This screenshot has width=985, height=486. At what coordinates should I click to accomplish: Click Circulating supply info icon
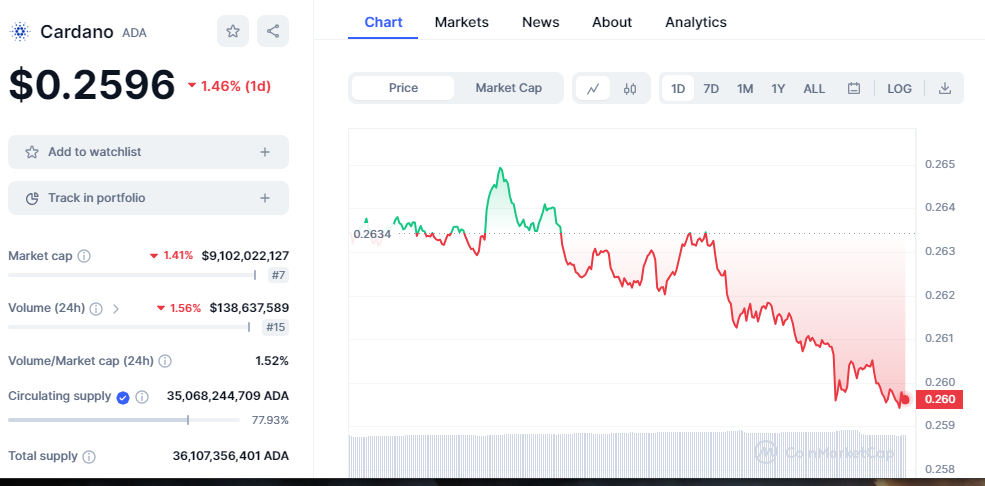[143, 397]
